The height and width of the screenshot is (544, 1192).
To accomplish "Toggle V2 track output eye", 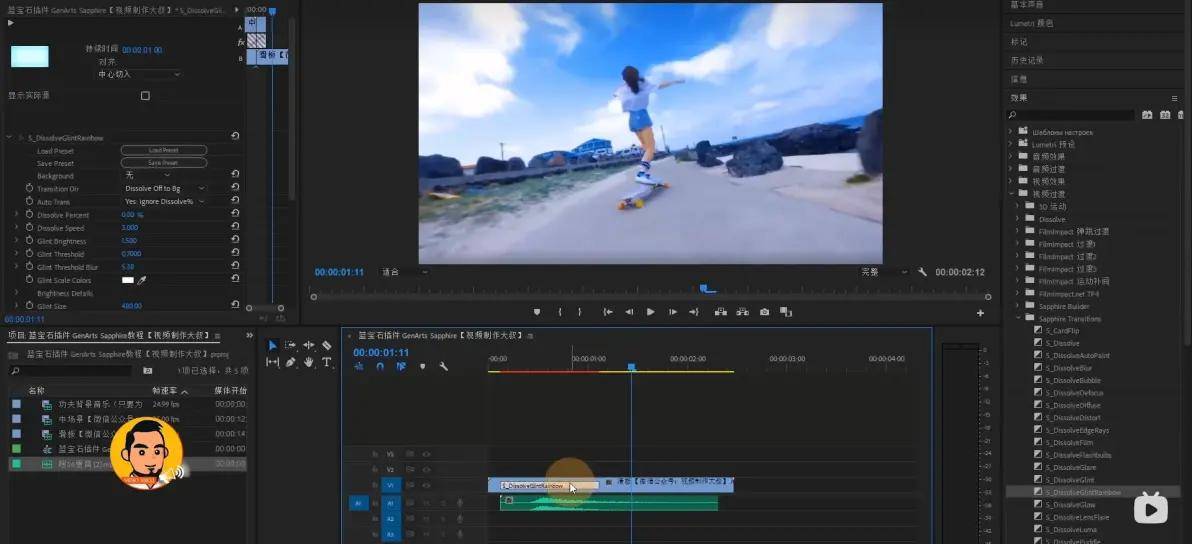I will click(426, 470).
